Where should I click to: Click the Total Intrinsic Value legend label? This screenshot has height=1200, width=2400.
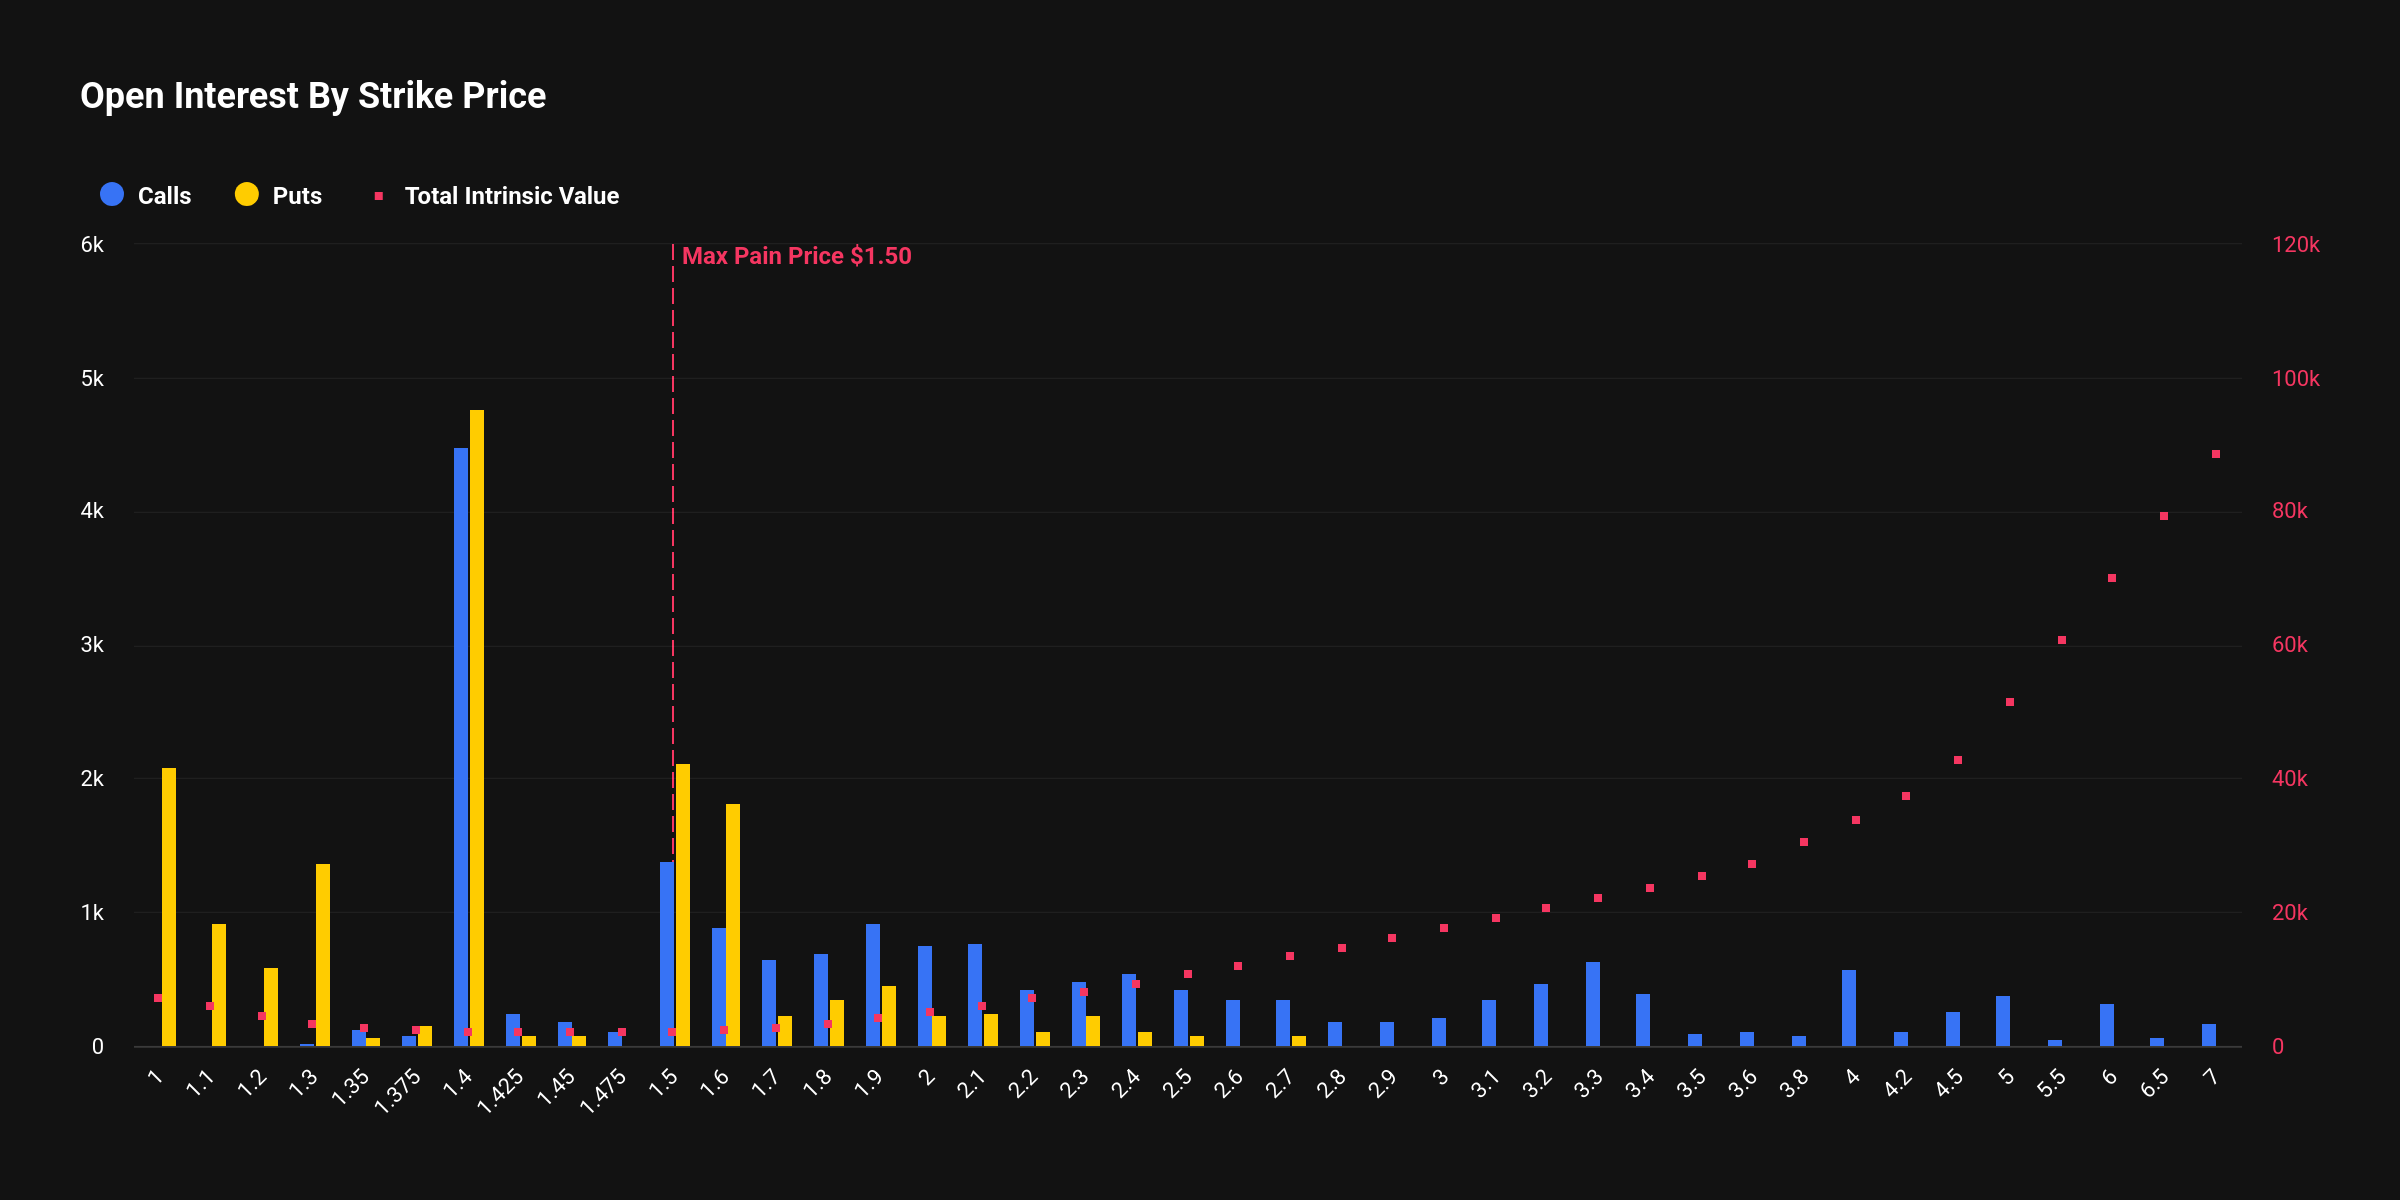[511, 195]
